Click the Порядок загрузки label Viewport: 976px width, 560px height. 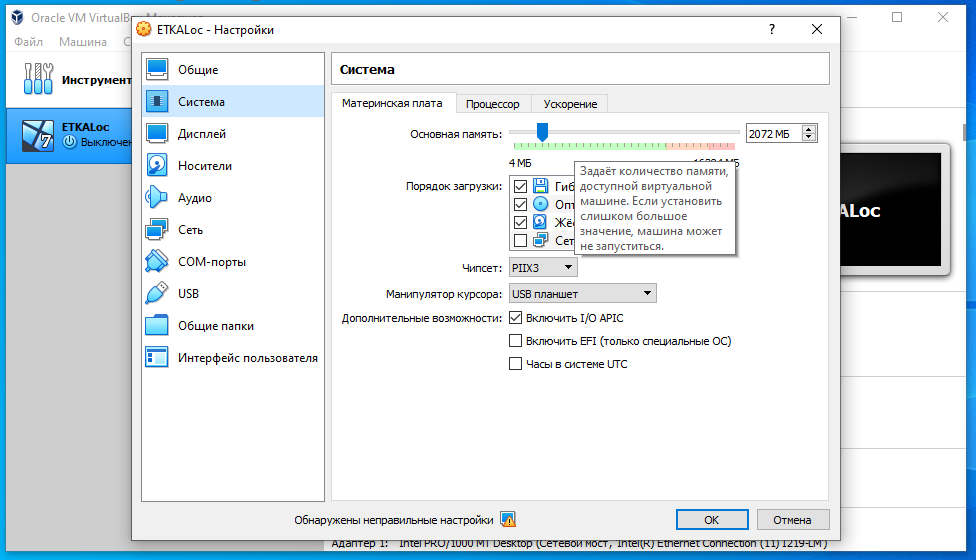[454, 186]
